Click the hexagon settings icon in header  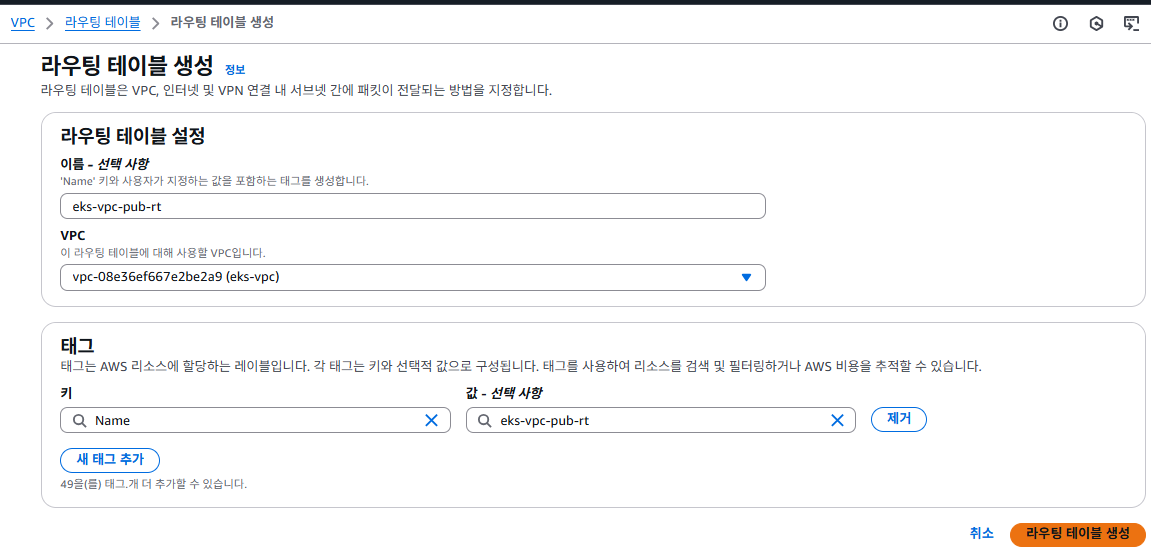(1096, 23)
